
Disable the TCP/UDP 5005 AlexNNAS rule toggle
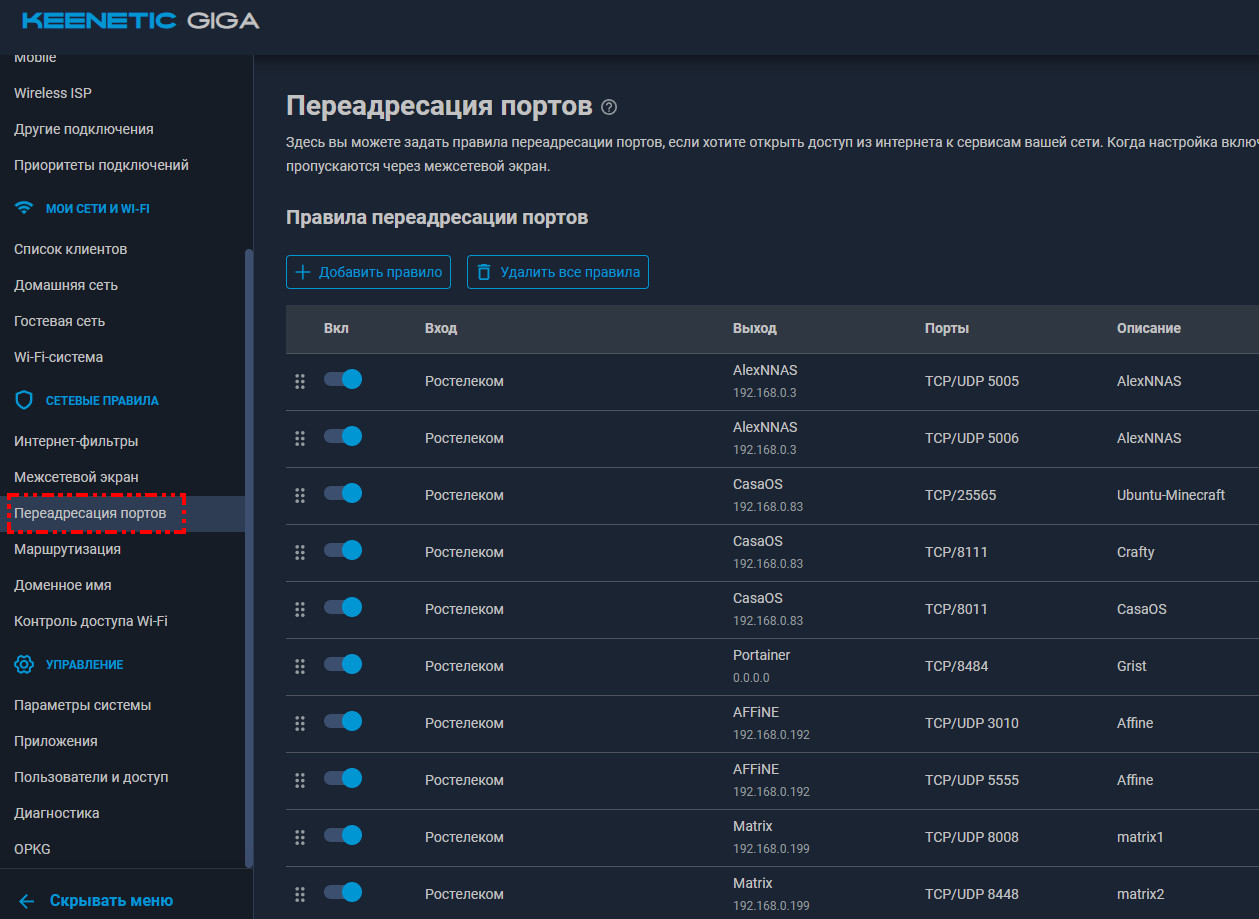(342, 379)
